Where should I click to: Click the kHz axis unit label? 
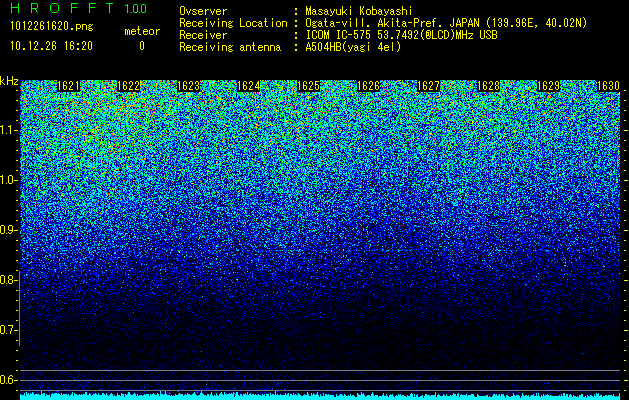[x=9, y=81]
